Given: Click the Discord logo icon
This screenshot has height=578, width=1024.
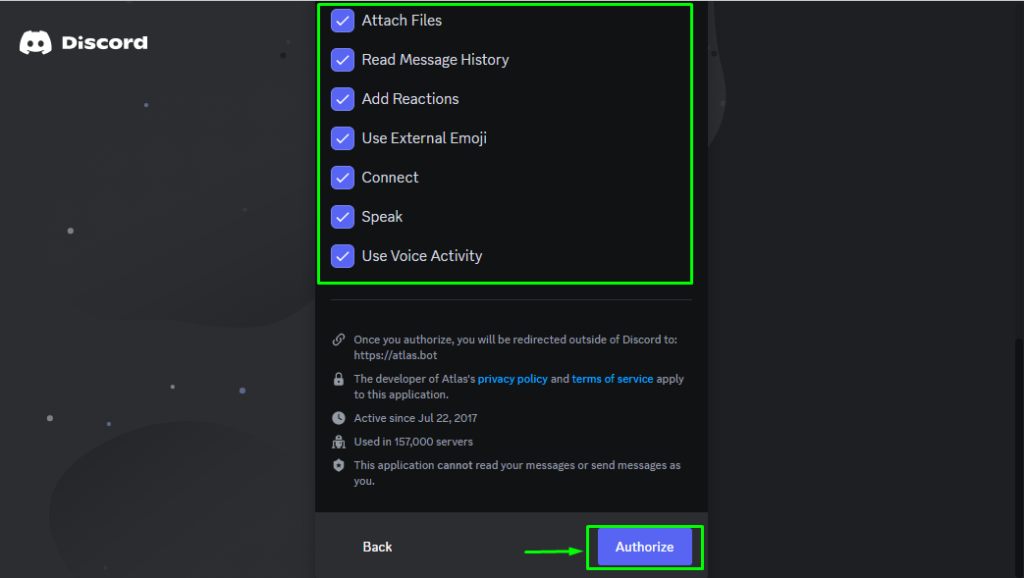Looking at the screenshot, I should click(35, 42).
